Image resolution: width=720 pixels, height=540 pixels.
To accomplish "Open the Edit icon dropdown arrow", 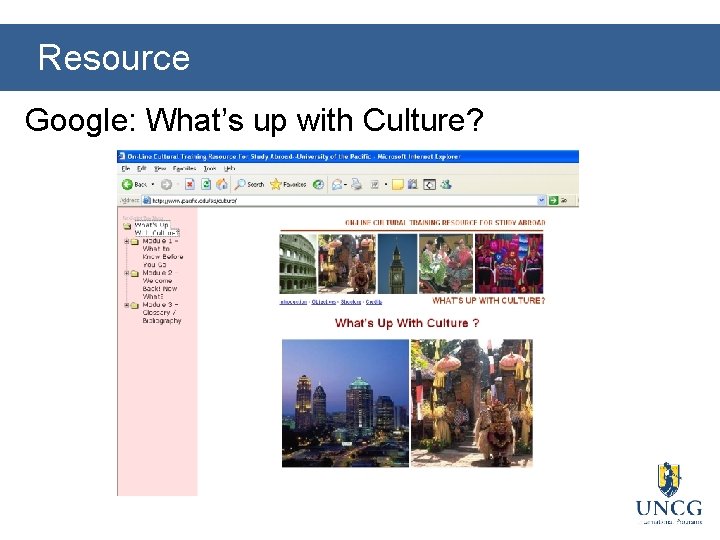I will click(x=386, y=185).
